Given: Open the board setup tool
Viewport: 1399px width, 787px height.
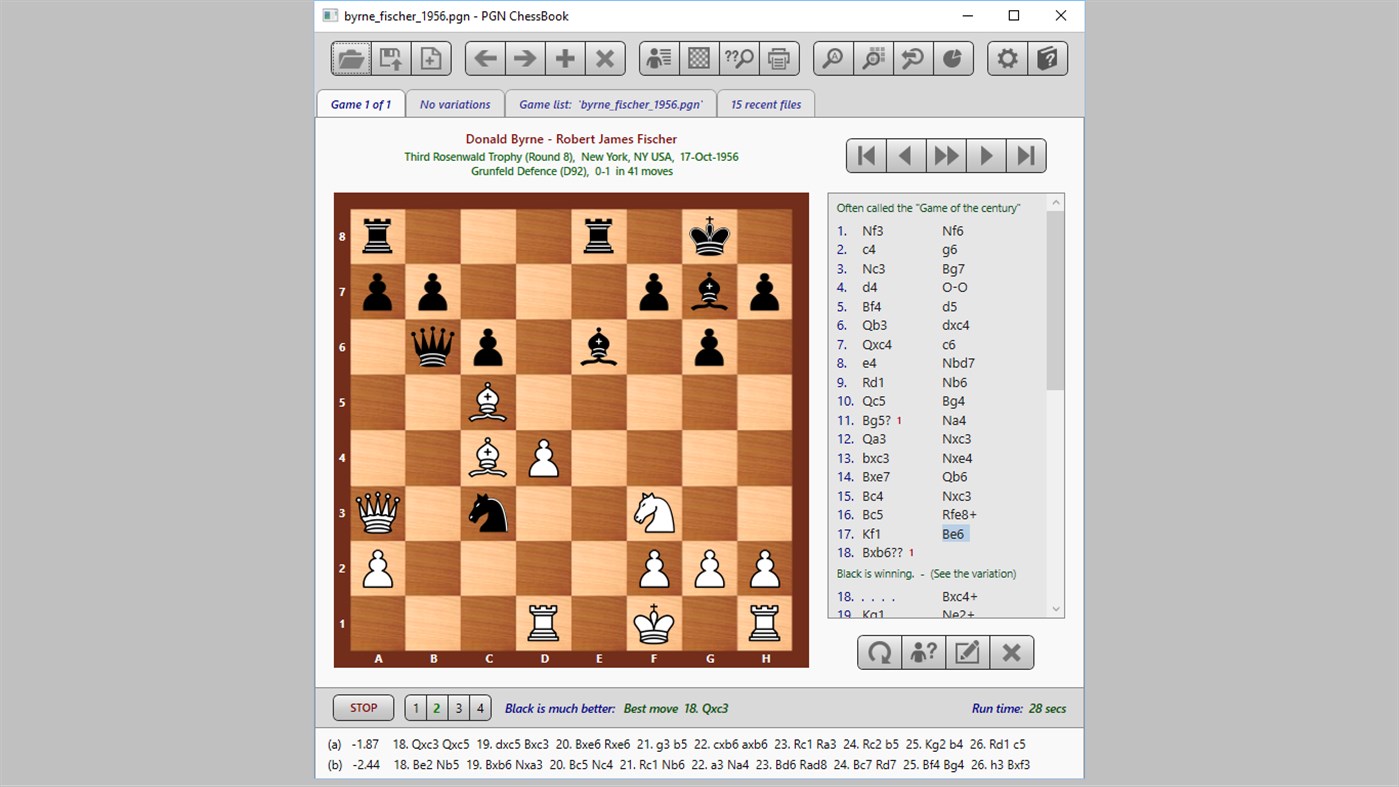Looking at the screenshot, I should coord(698,58).
